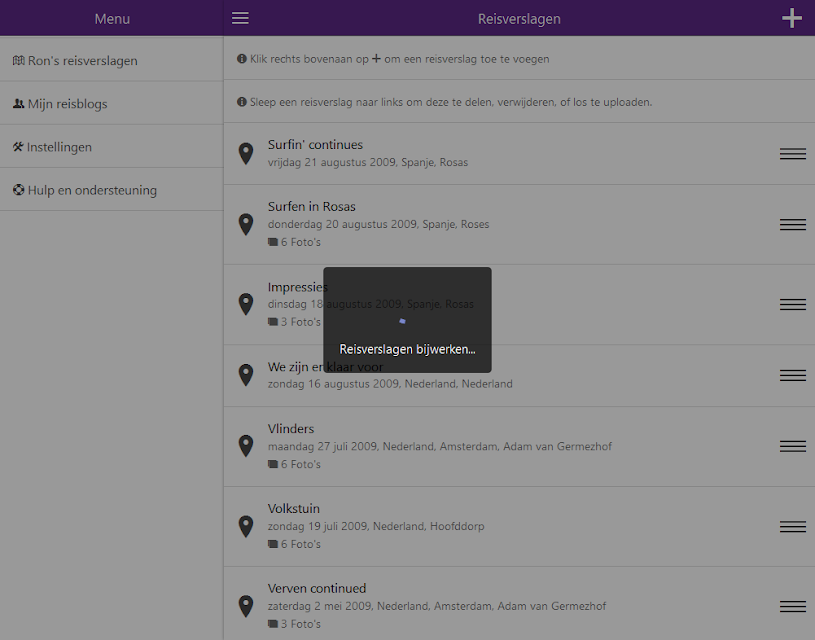Viewport: 815px width, 640px height.
Task: Click location pin of Verven continued
Action: pyautogui.click(x=246, y=606)
